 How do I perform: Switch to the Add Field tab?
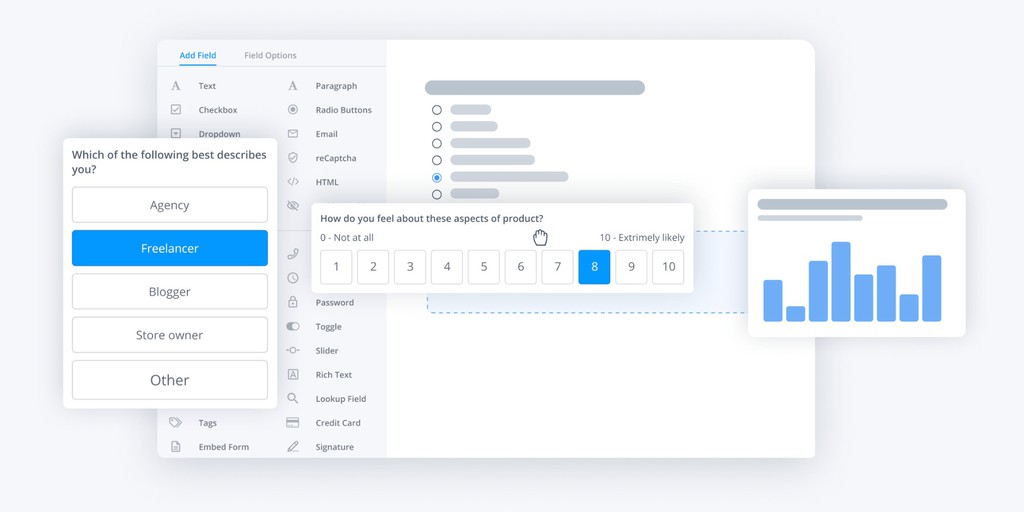point(198,56)
